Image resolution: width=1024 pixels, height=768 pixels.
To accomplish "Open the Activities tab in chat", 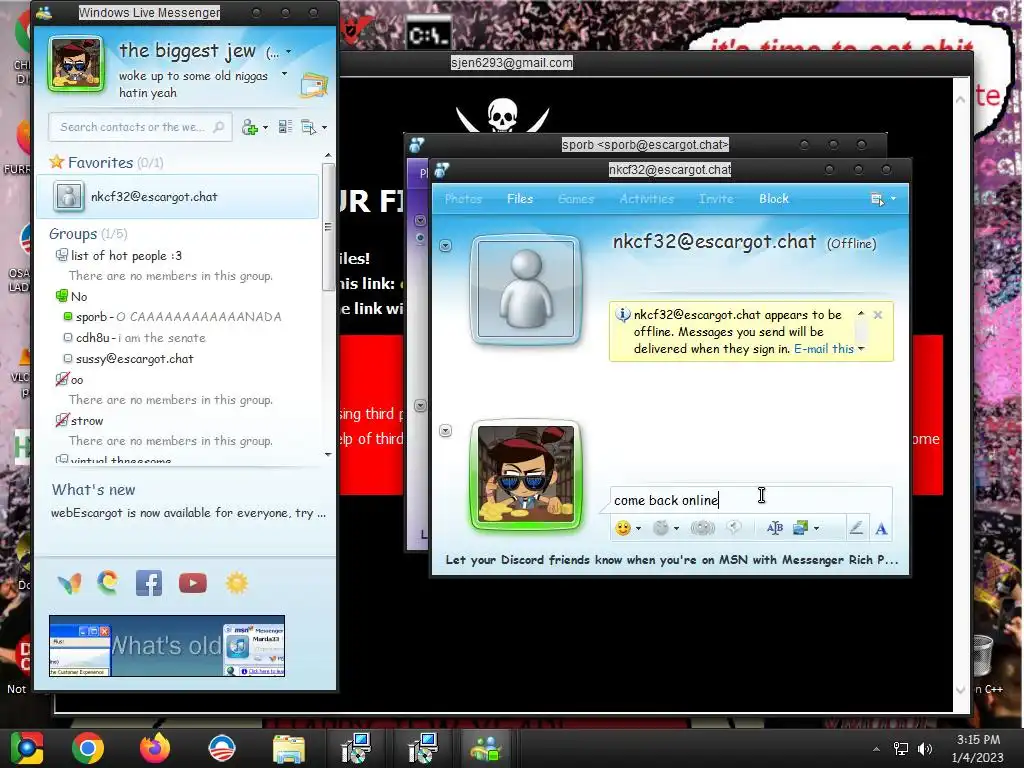I will point(647,199).
